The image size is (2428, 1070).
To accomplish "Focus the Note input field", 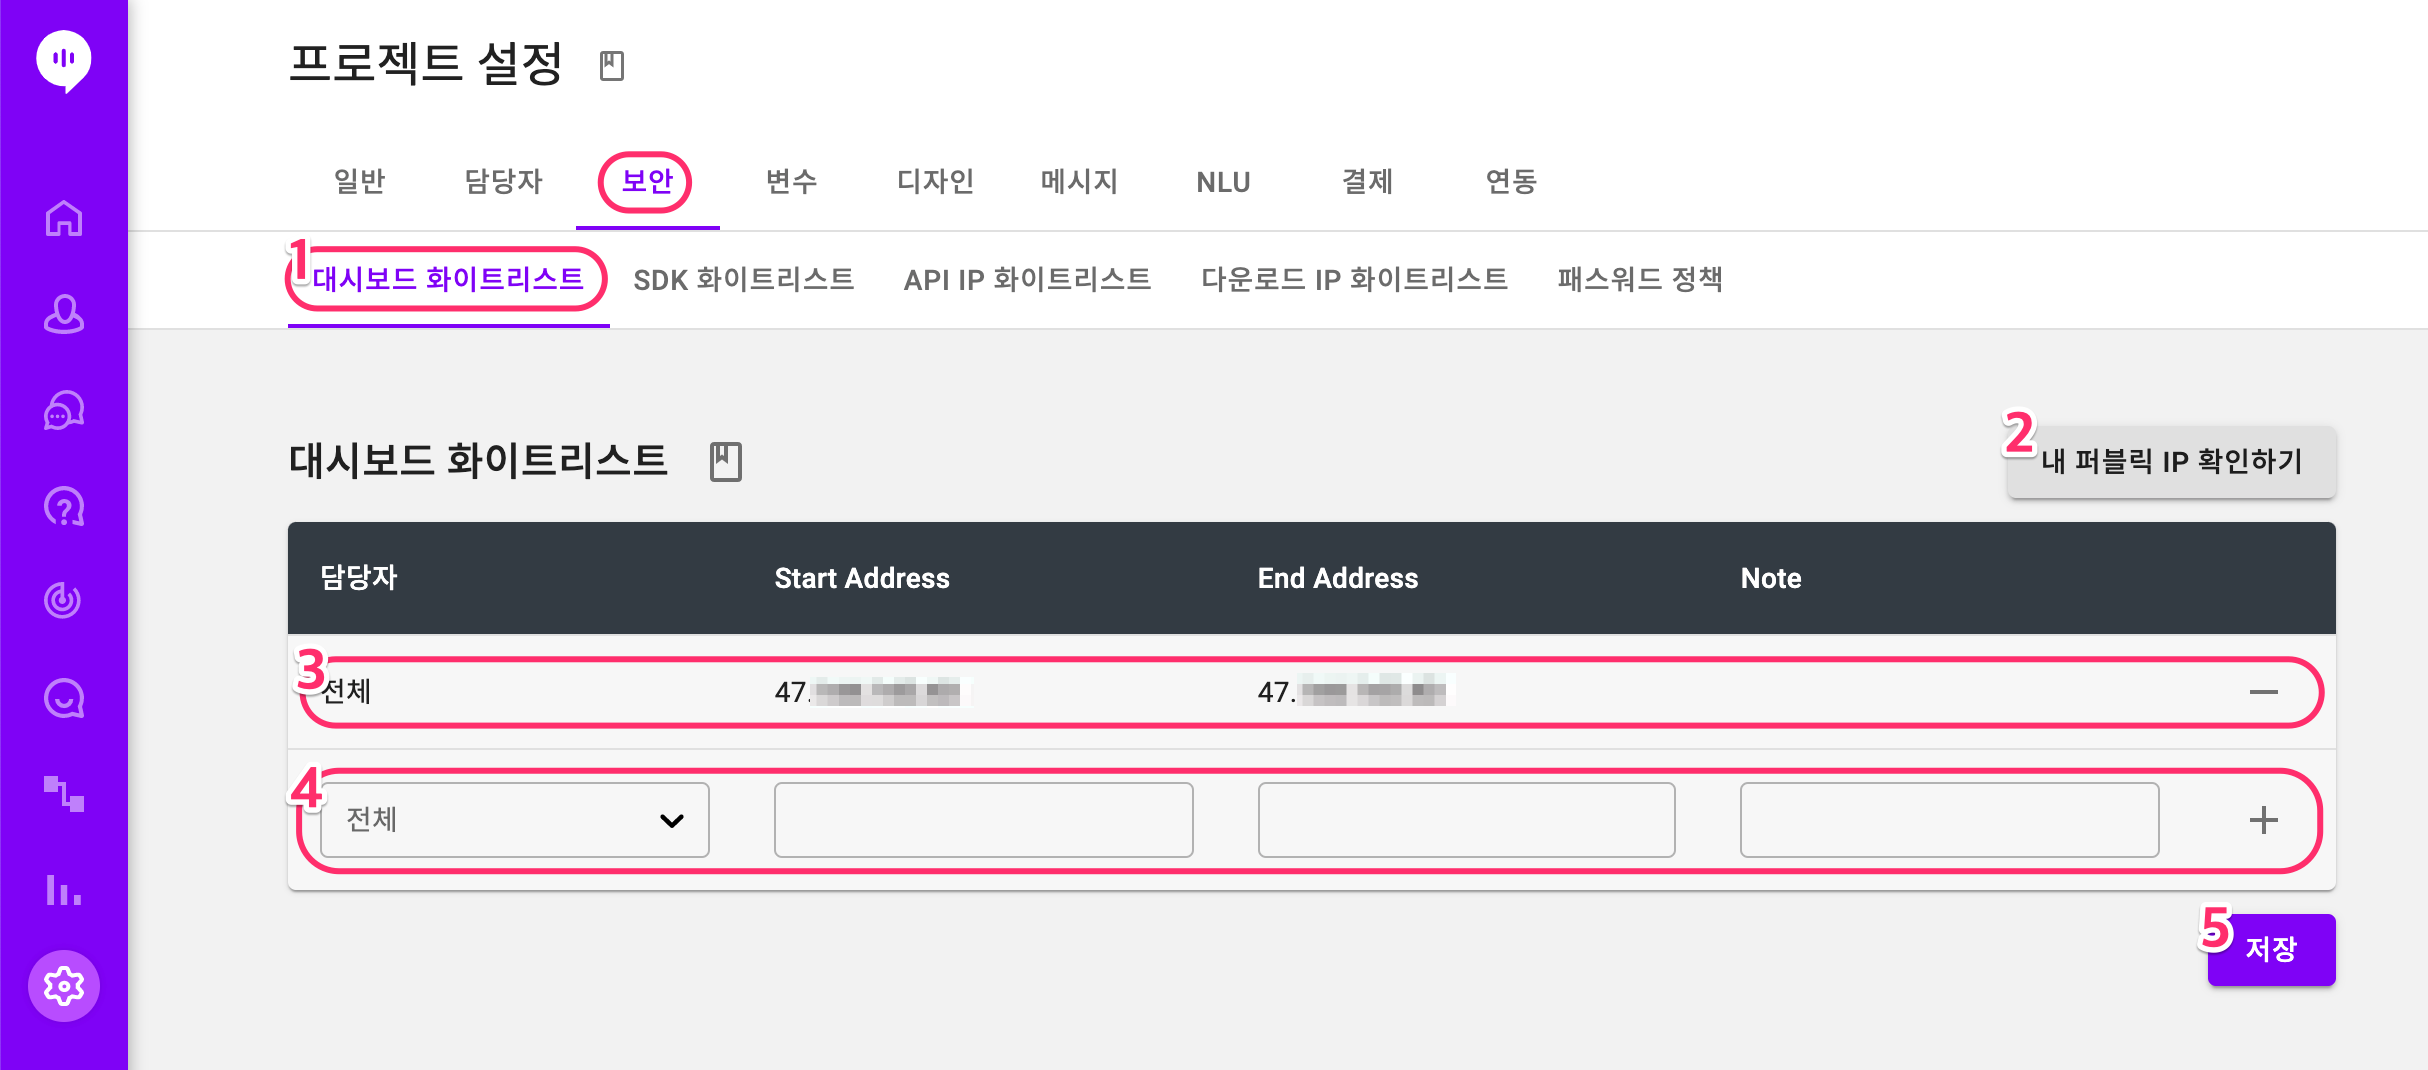I will tap(1950, 820).
